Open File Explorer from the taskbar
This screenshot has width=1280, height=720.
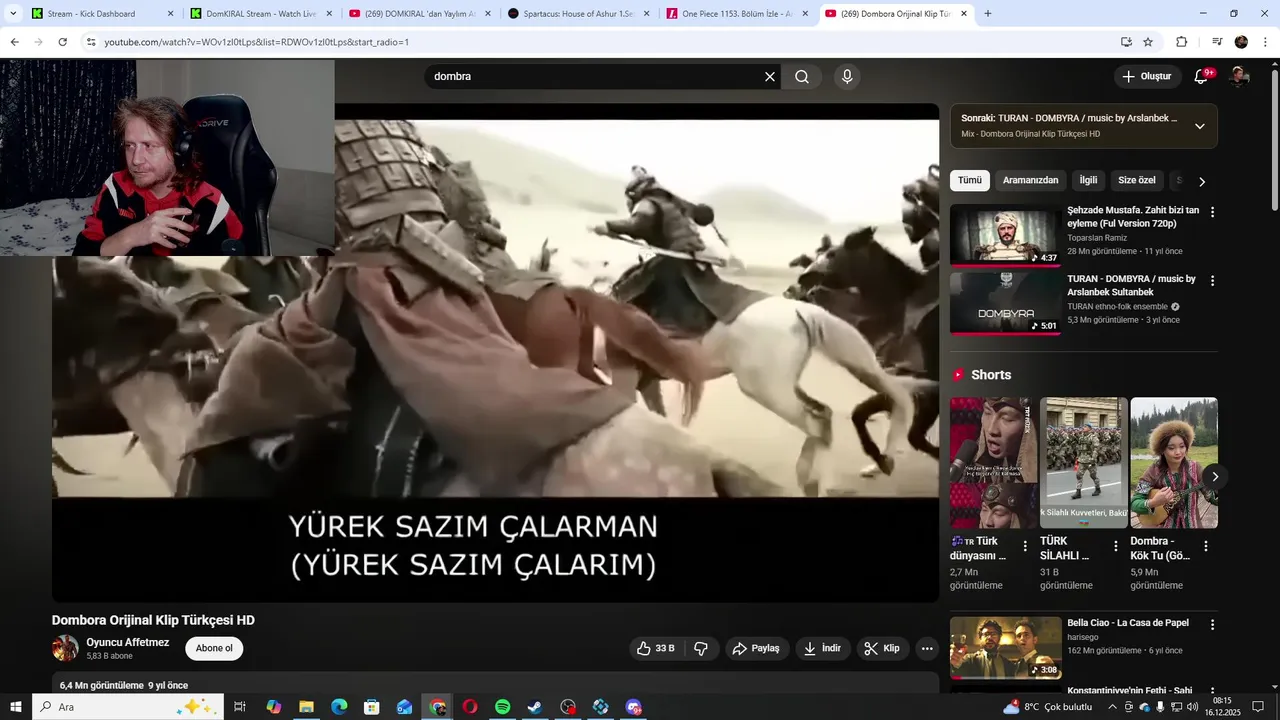(x=306, y=707)
